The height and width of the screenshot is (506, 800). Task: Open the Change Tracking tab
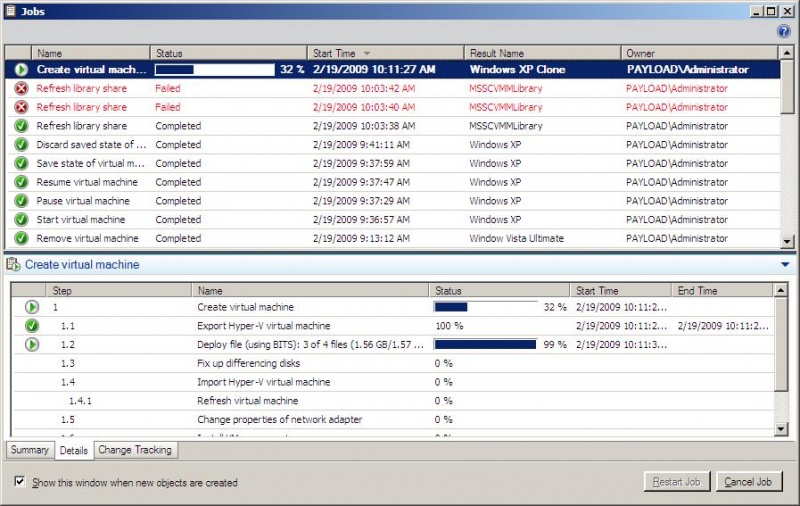(135, 450)
